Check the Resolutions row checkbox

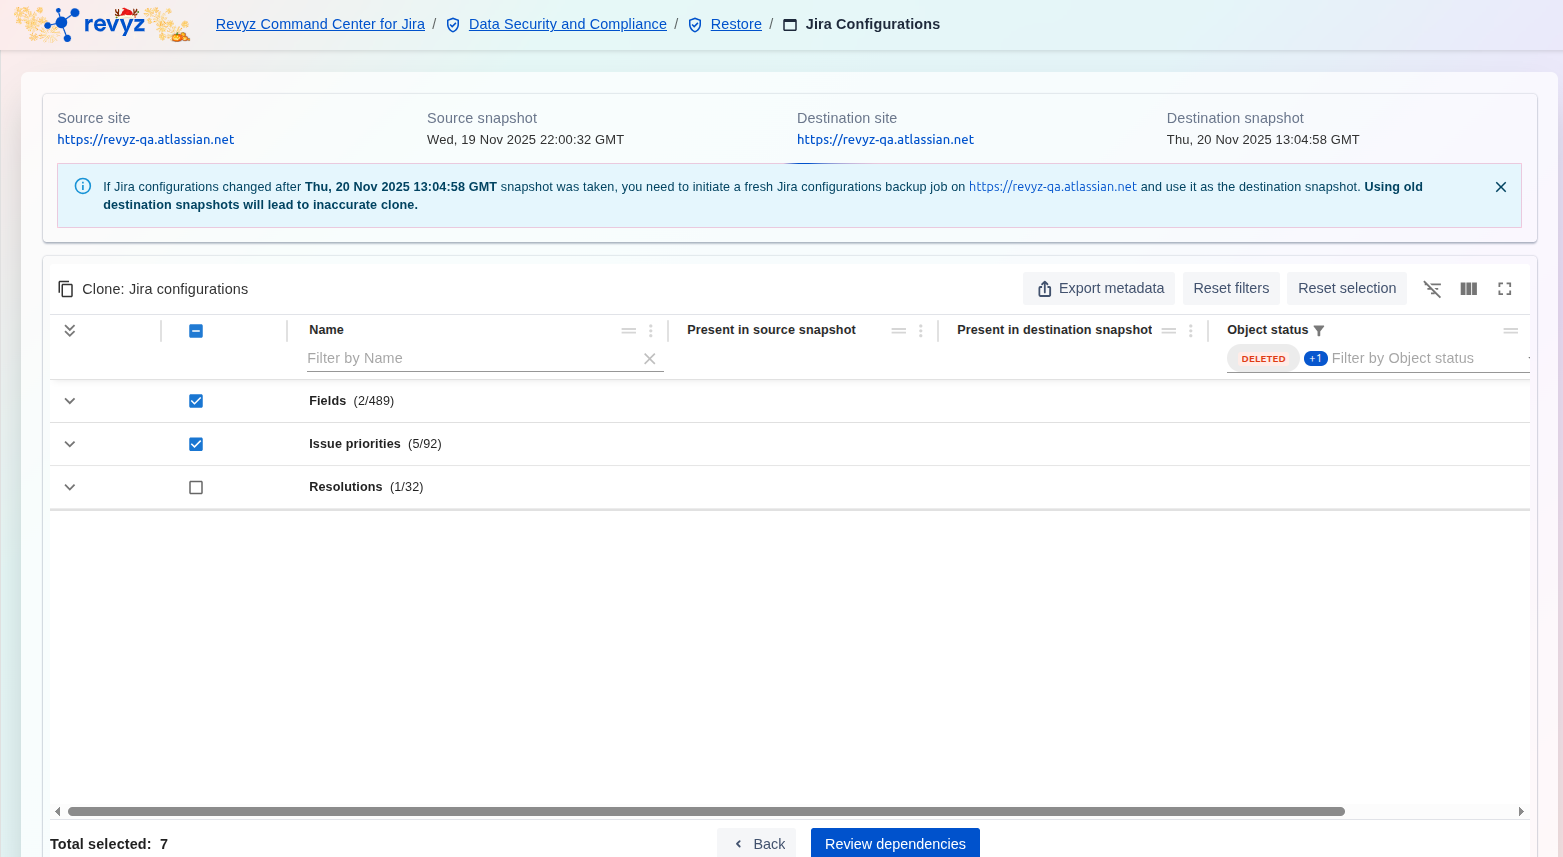[x=196, y=488]
